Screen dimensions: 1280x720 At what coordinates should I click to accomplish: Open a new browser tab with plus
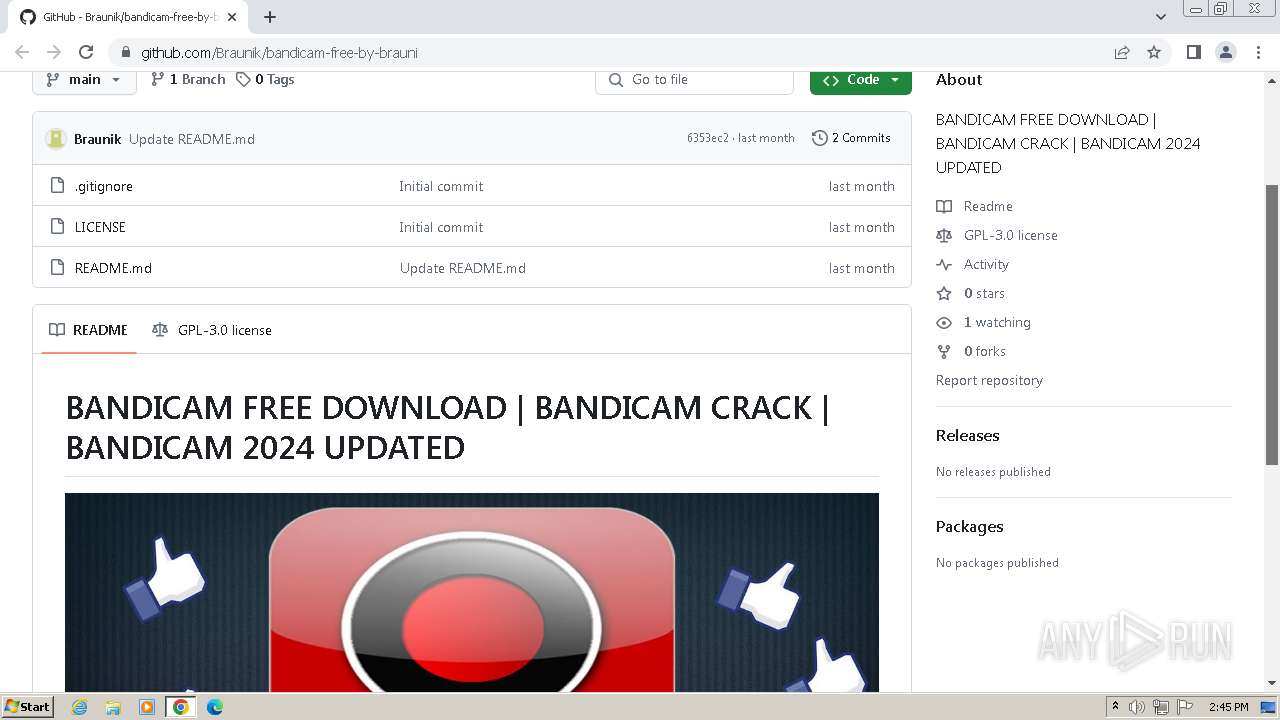(x=270, y=17)
